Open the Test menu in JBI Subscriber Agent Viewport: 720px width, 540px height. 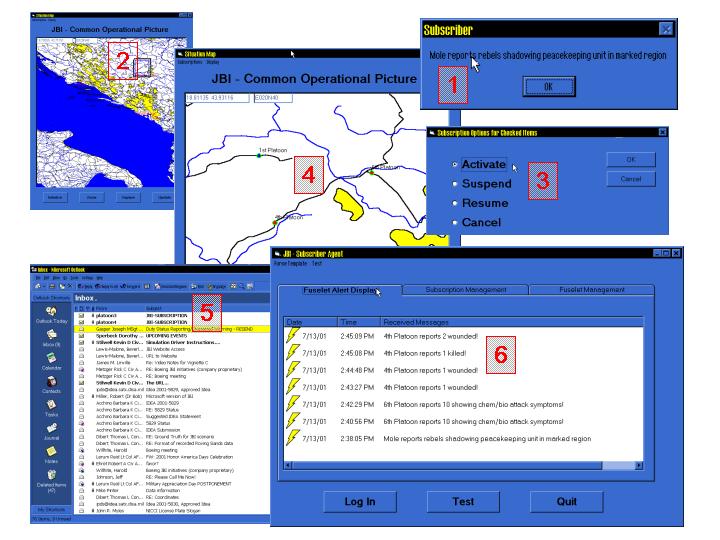click(317, 264)
